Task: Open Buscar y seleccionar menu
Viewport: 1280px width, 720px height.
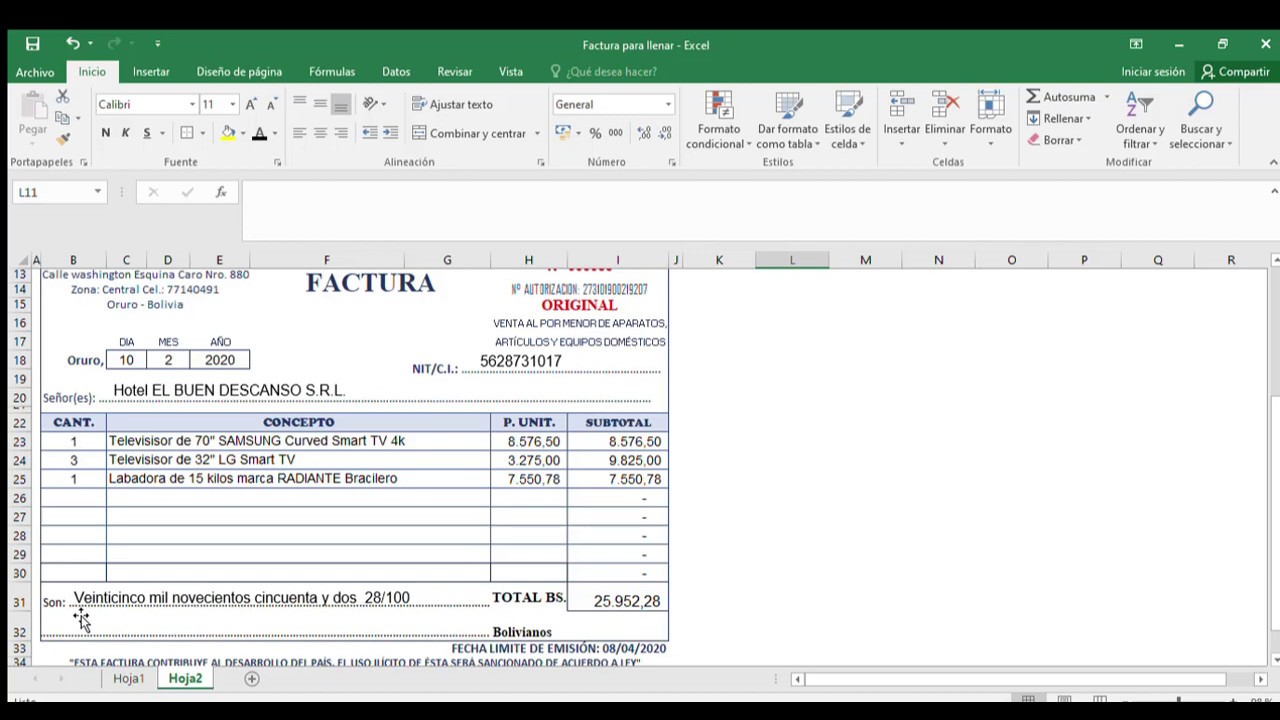Action: point(1201,120)
